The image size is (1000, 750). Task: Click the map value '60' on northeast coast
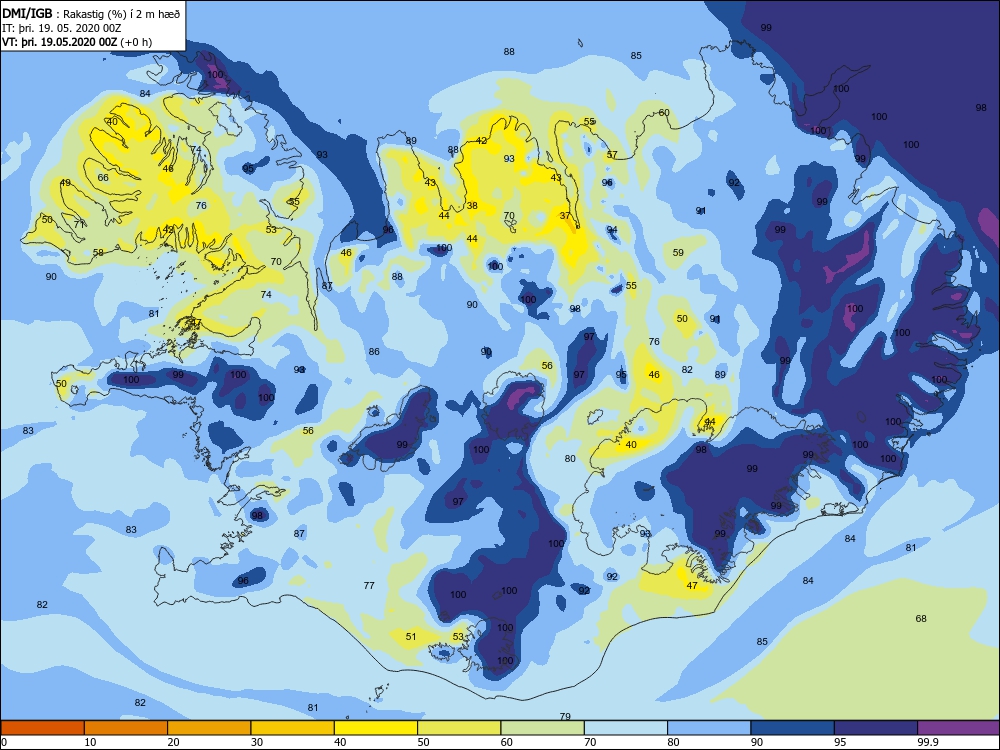[664, 113]
